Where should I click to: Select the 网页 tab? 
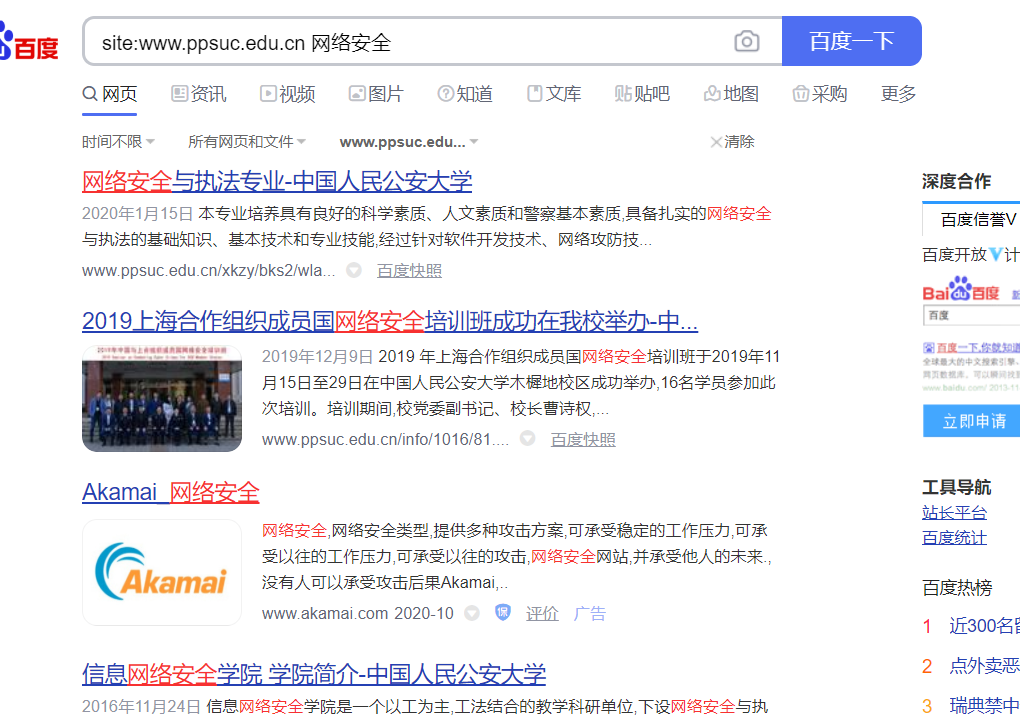pyautogui.click(x=109, y=94)
